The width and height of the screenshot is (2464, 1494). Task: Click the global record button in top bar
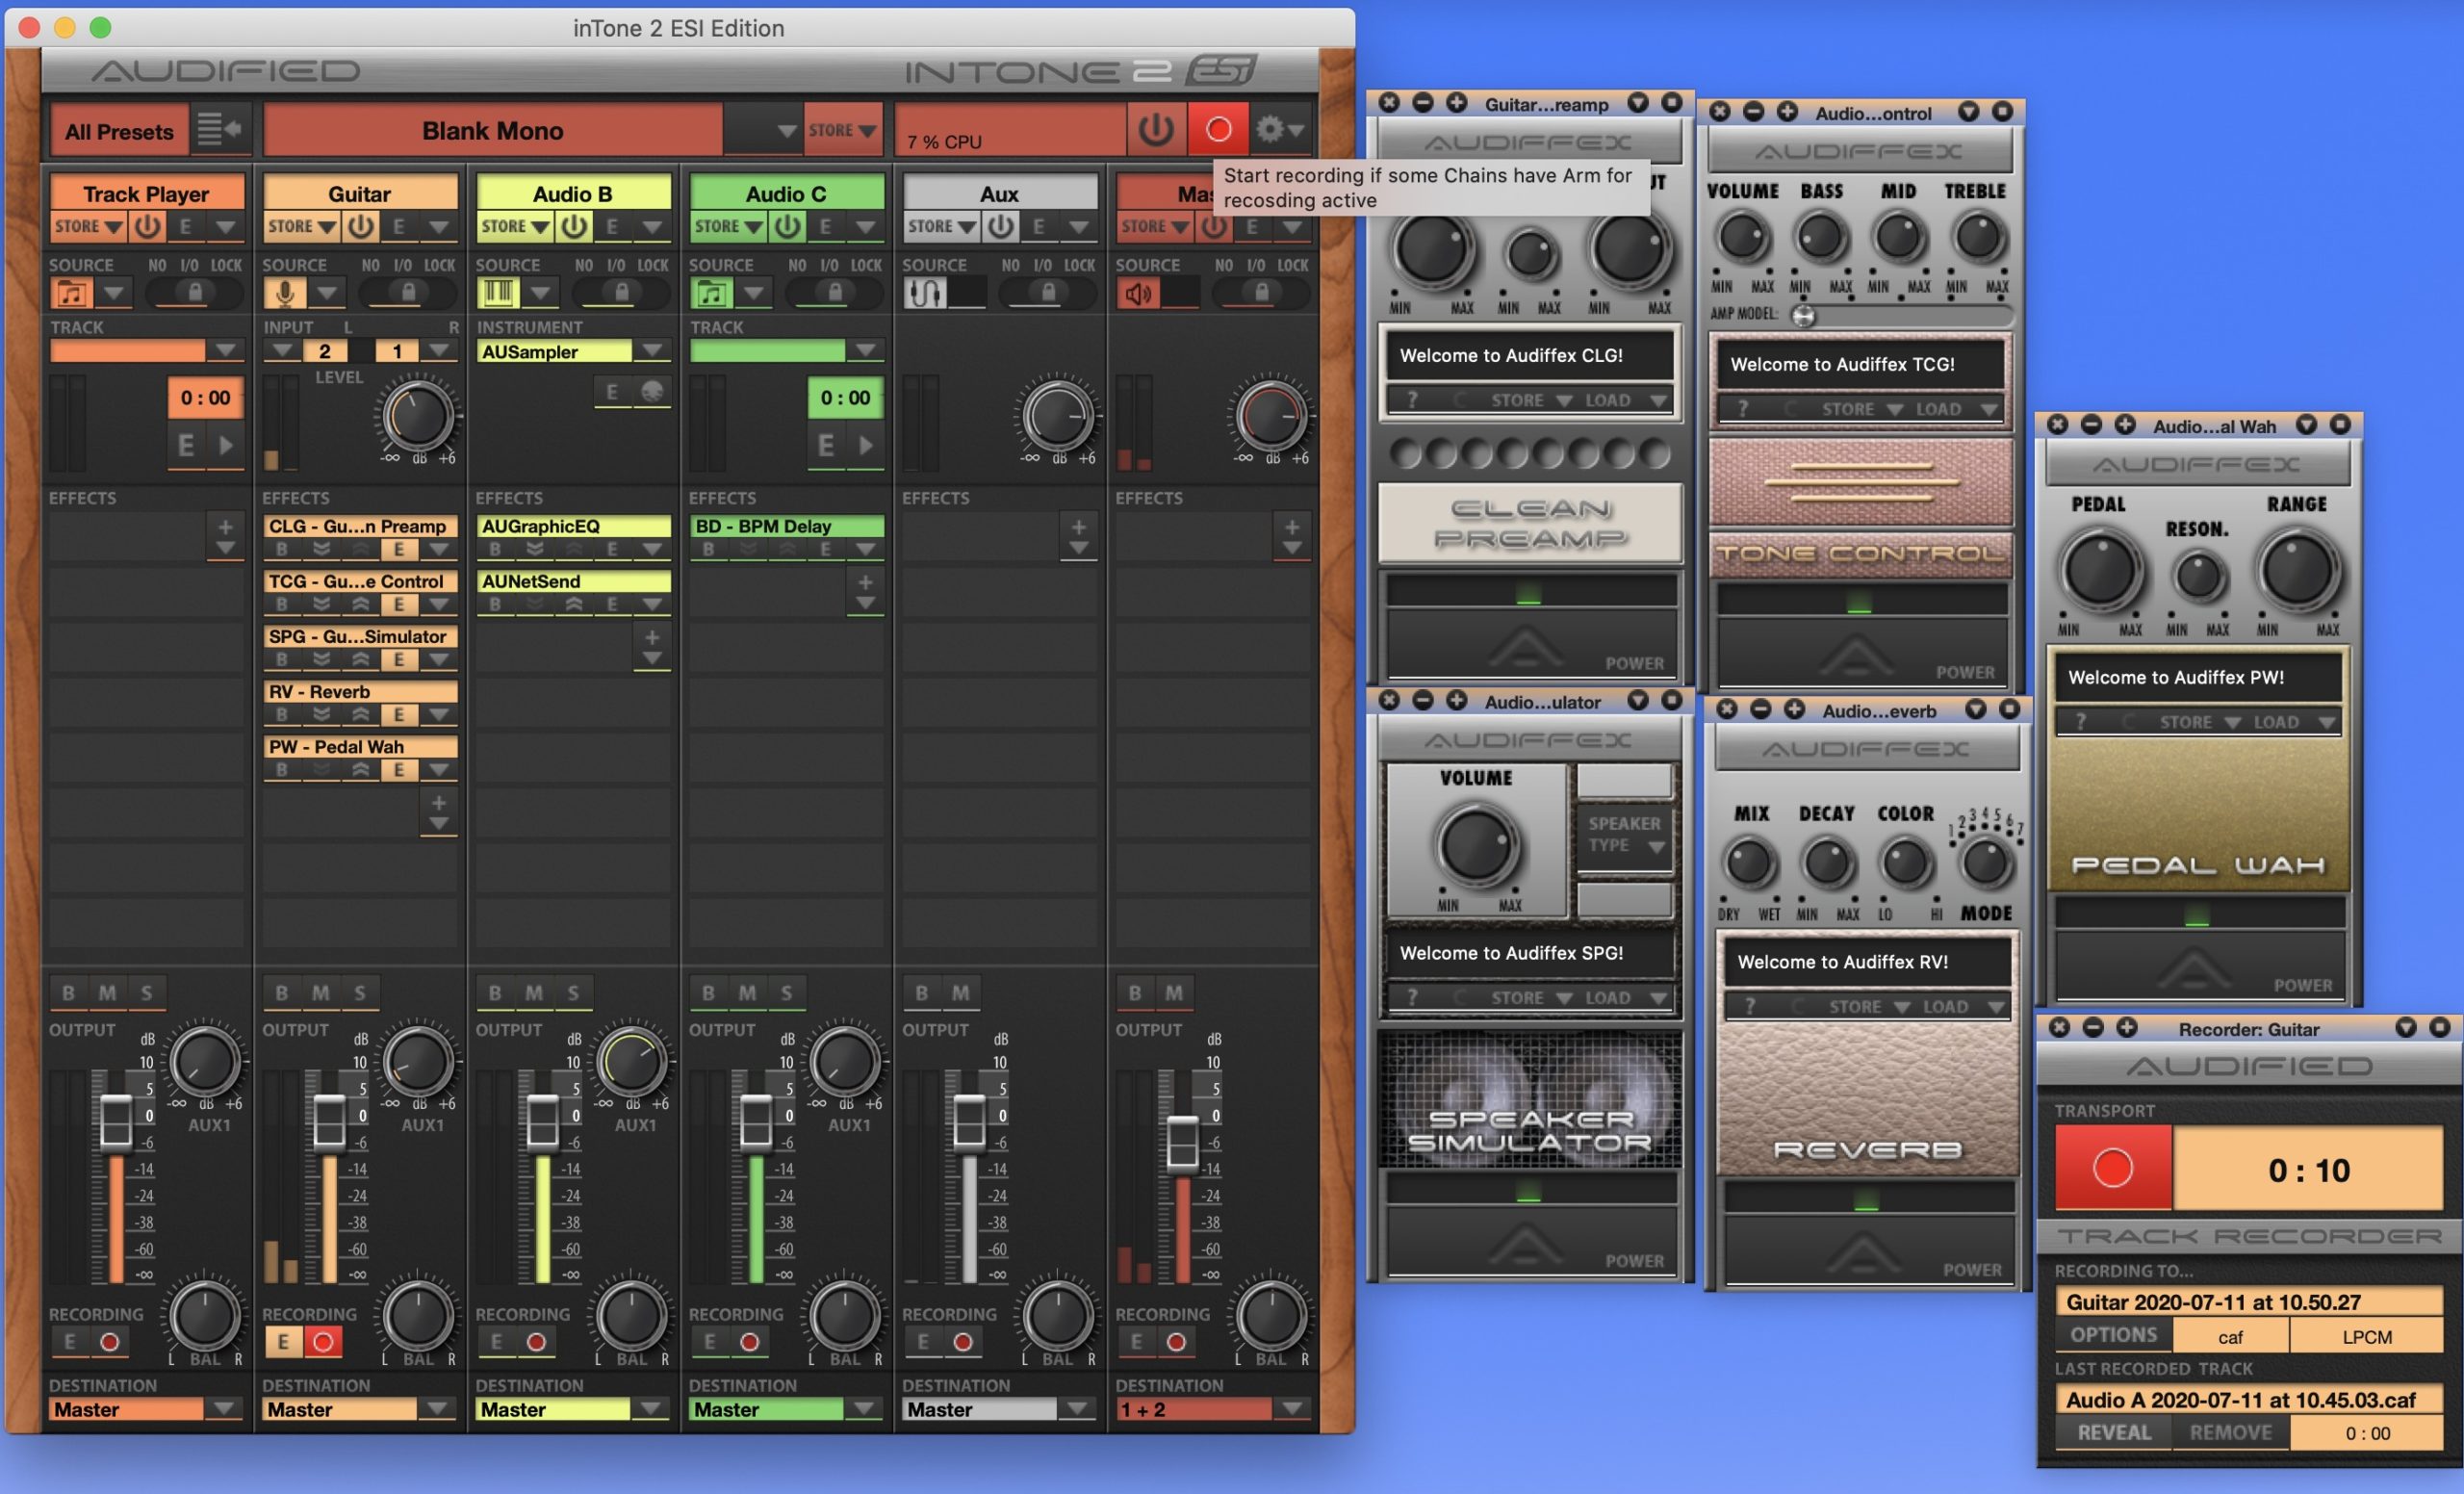point(1218,130)
